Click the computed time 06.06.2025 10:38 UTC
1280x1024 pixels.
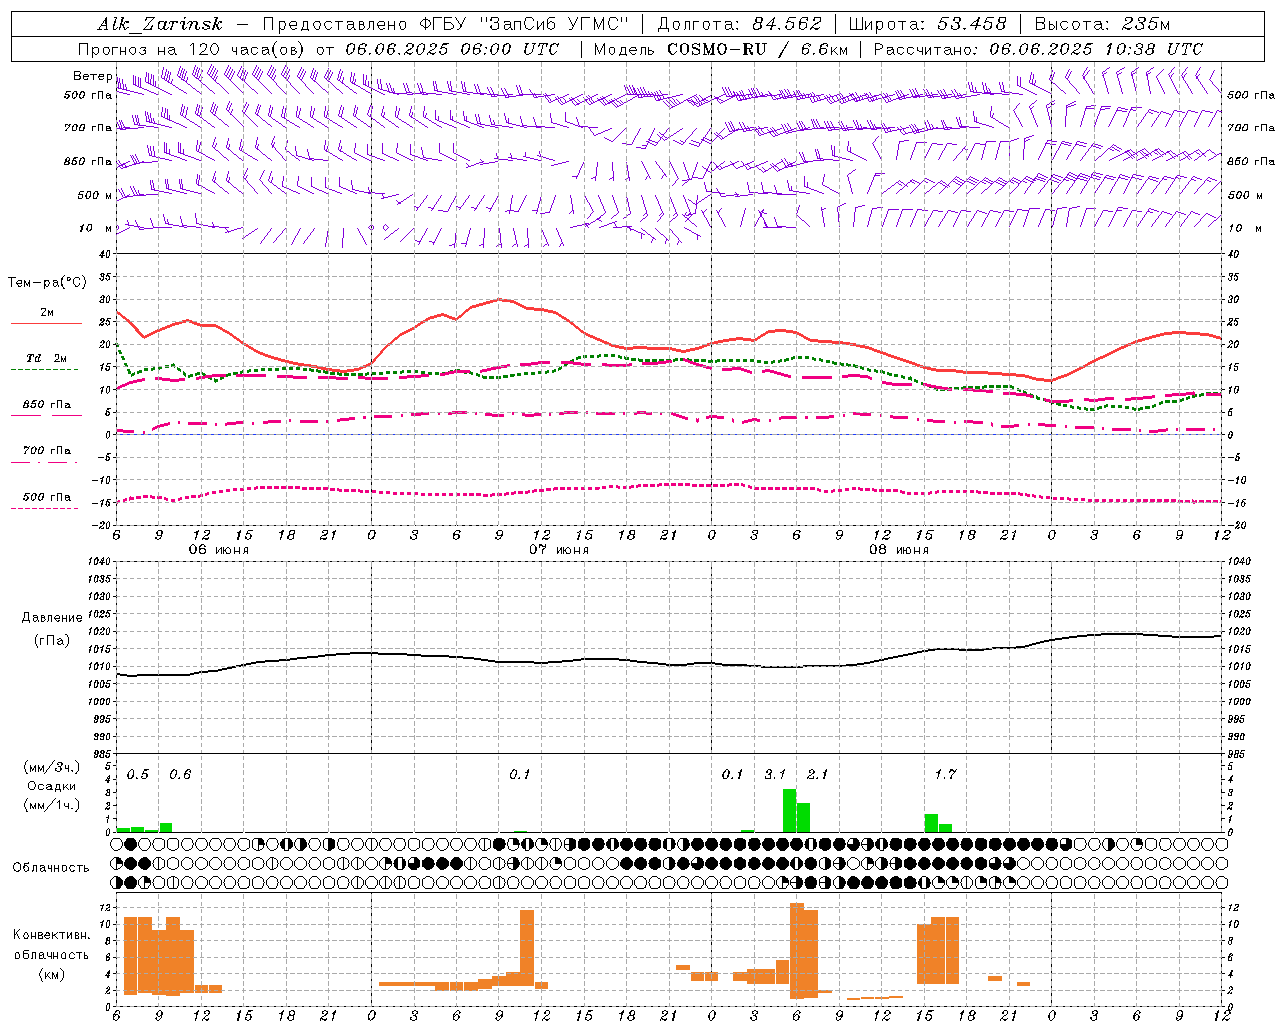1096,49
